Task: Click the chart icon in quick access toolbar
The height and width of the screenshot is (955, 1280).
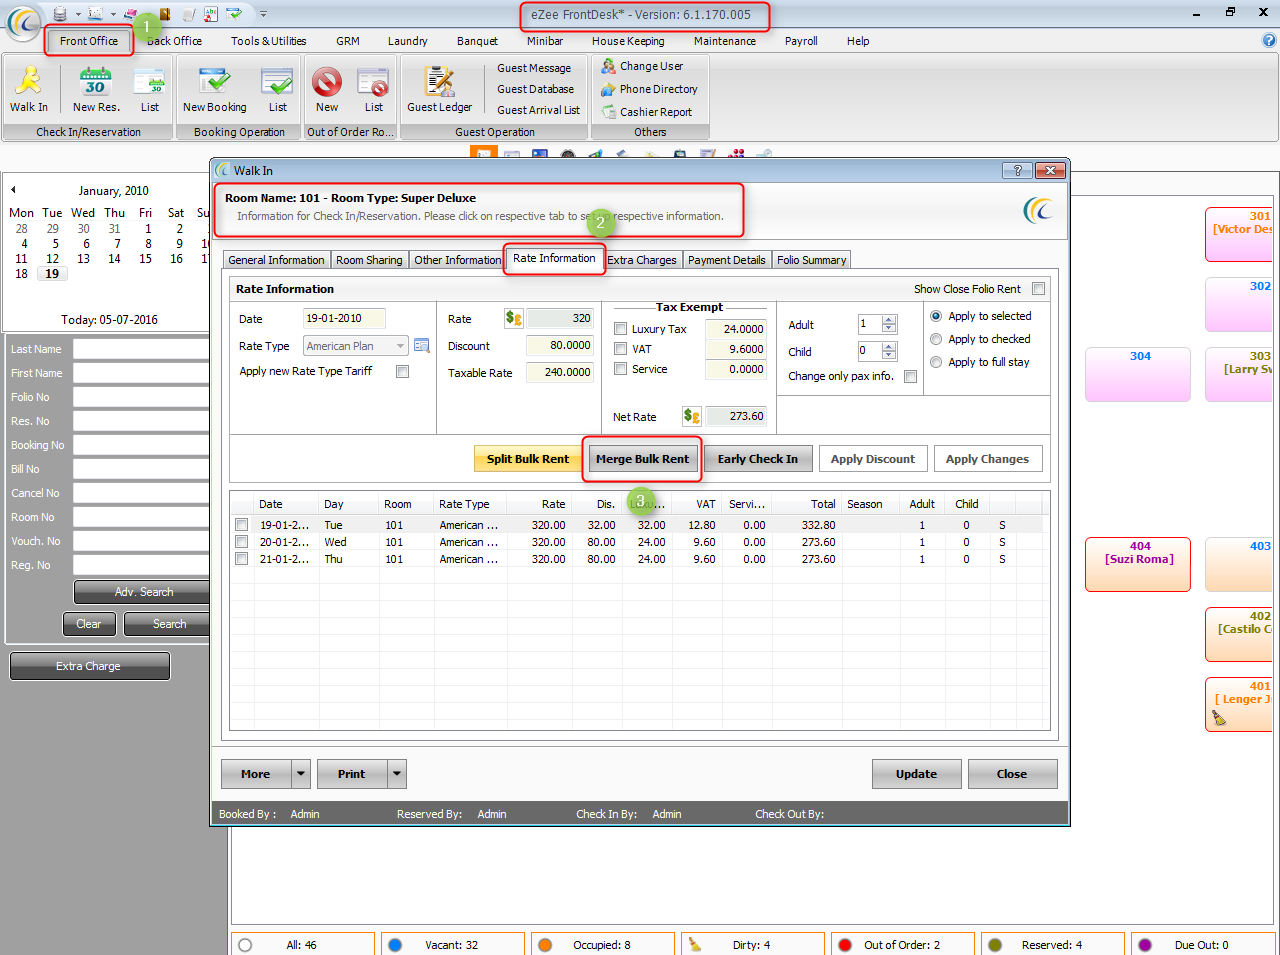Action: 95,14
